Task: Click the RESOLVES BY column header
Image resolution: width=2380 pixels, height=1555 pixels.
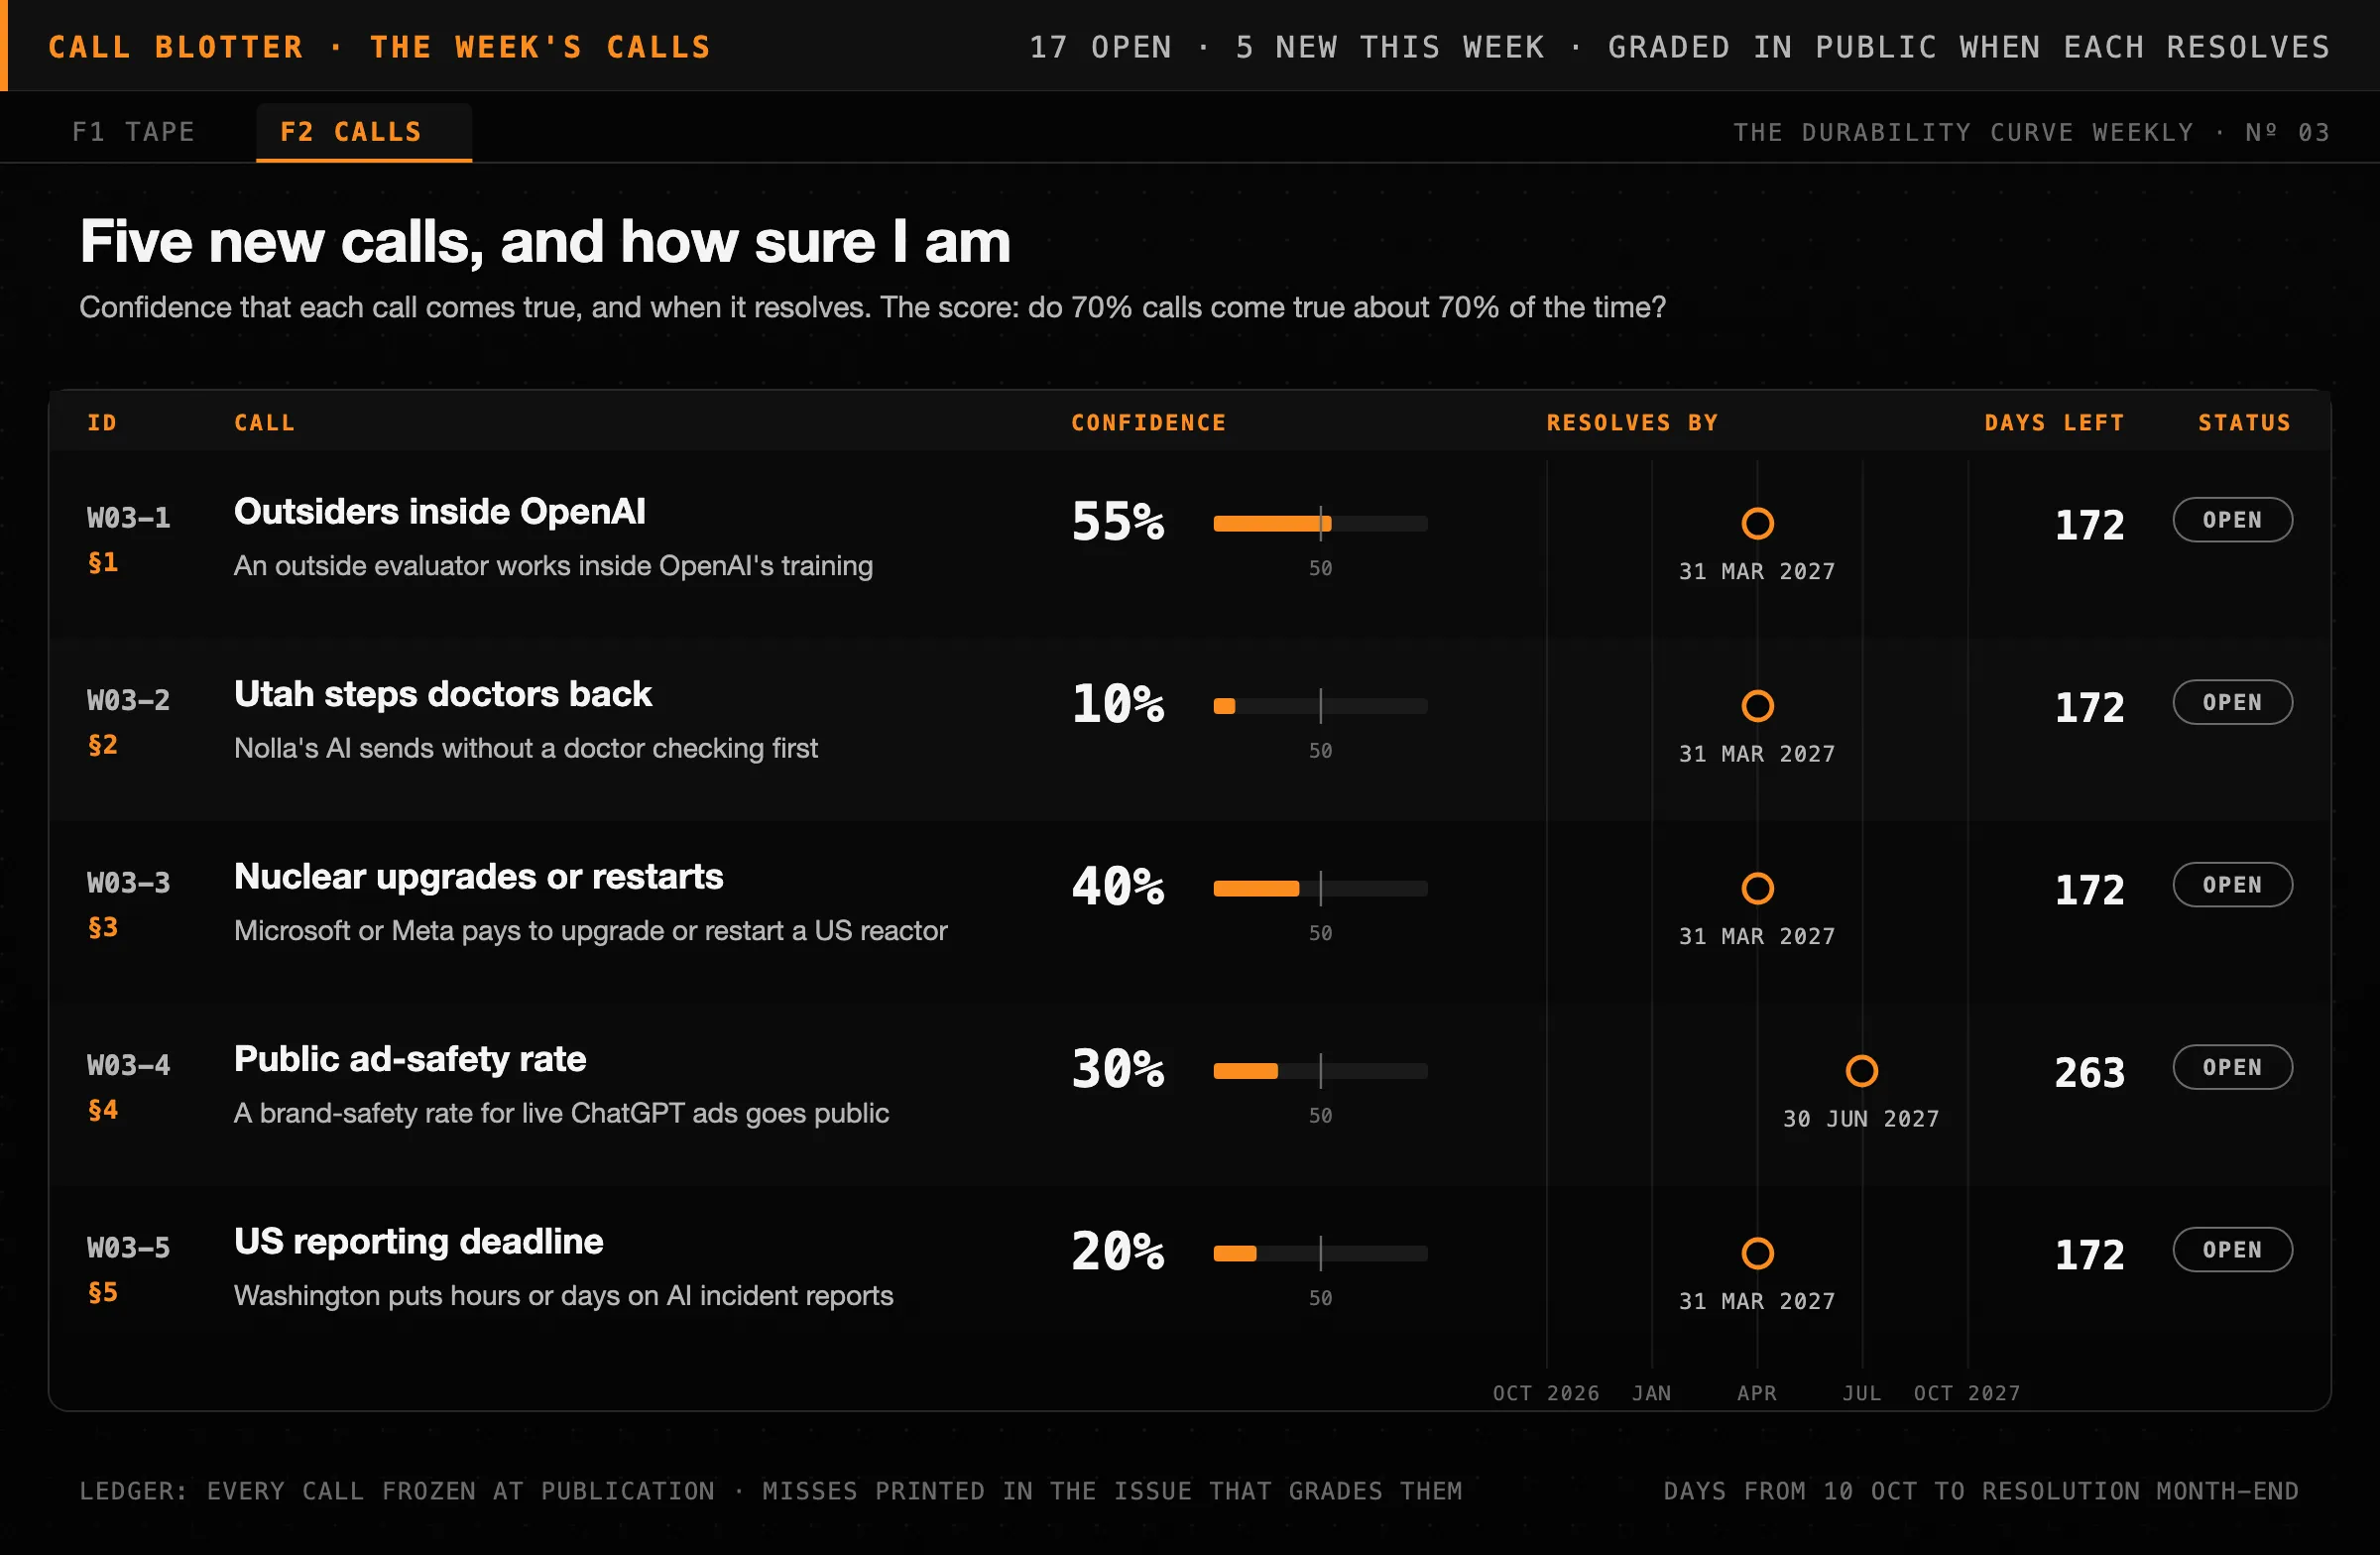Action: (x=1632, y=423)
